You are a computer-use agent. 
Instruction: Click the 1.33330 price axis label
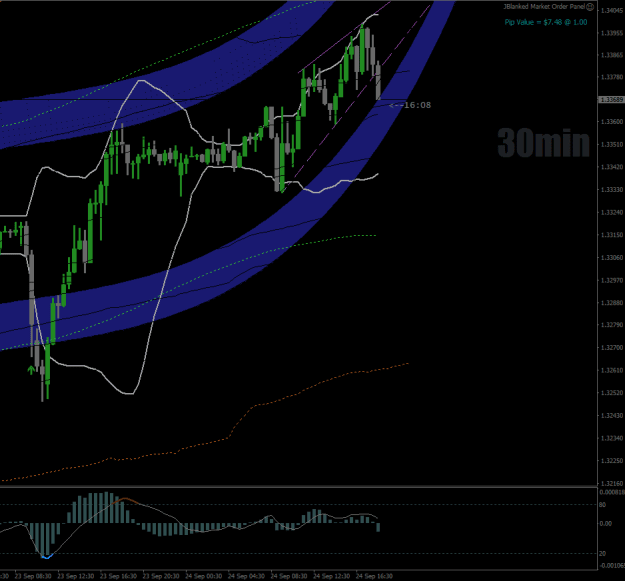coord(613,190)
